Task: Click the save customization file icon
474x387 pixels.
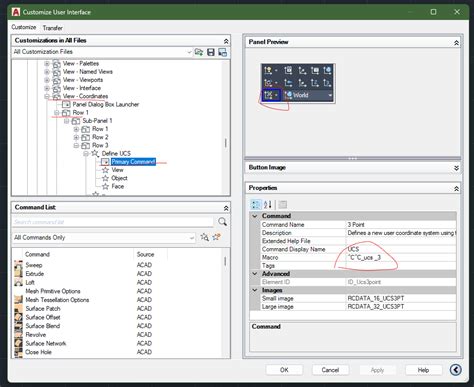Action: (x=211, y=52)
